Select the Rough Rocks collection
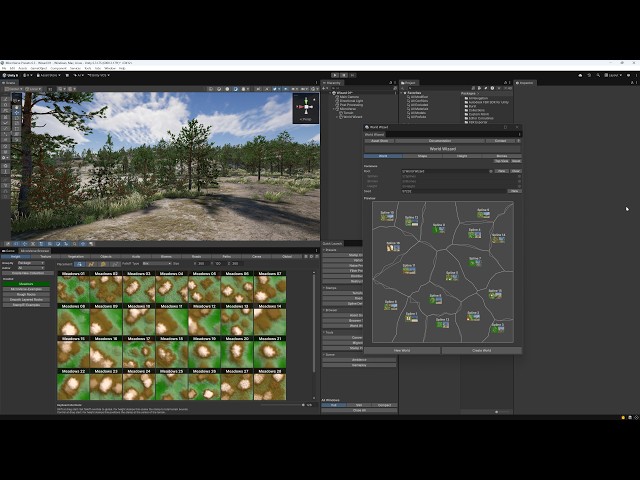Screen dimensions: 640x480 point(27,294)
